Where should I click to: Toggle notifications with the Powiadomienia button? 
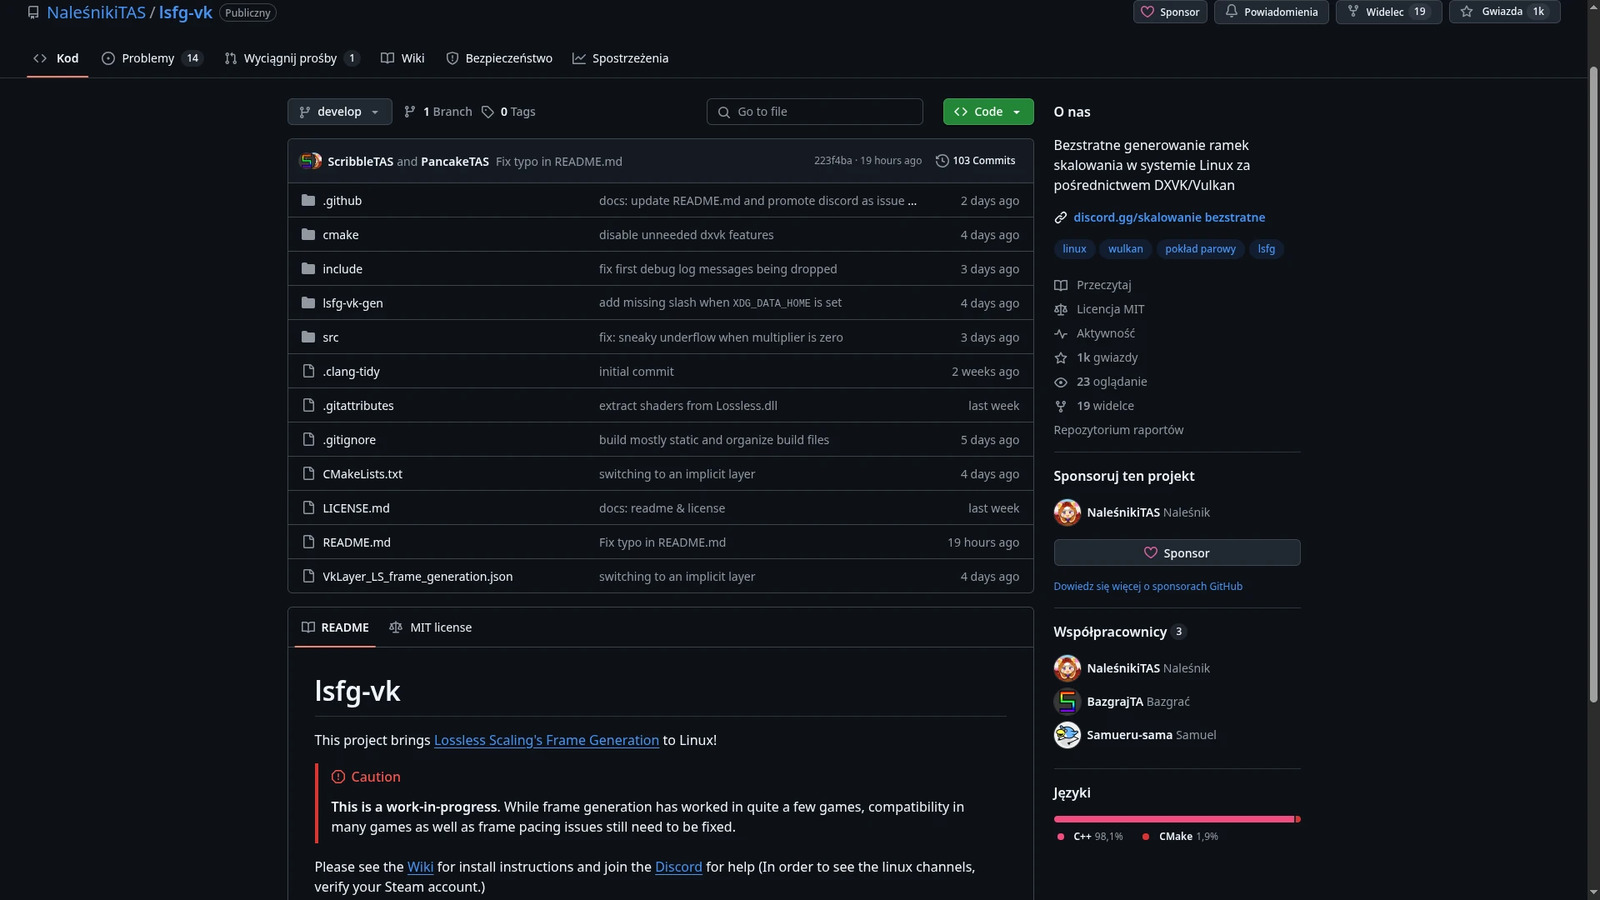coord(1271,12)
